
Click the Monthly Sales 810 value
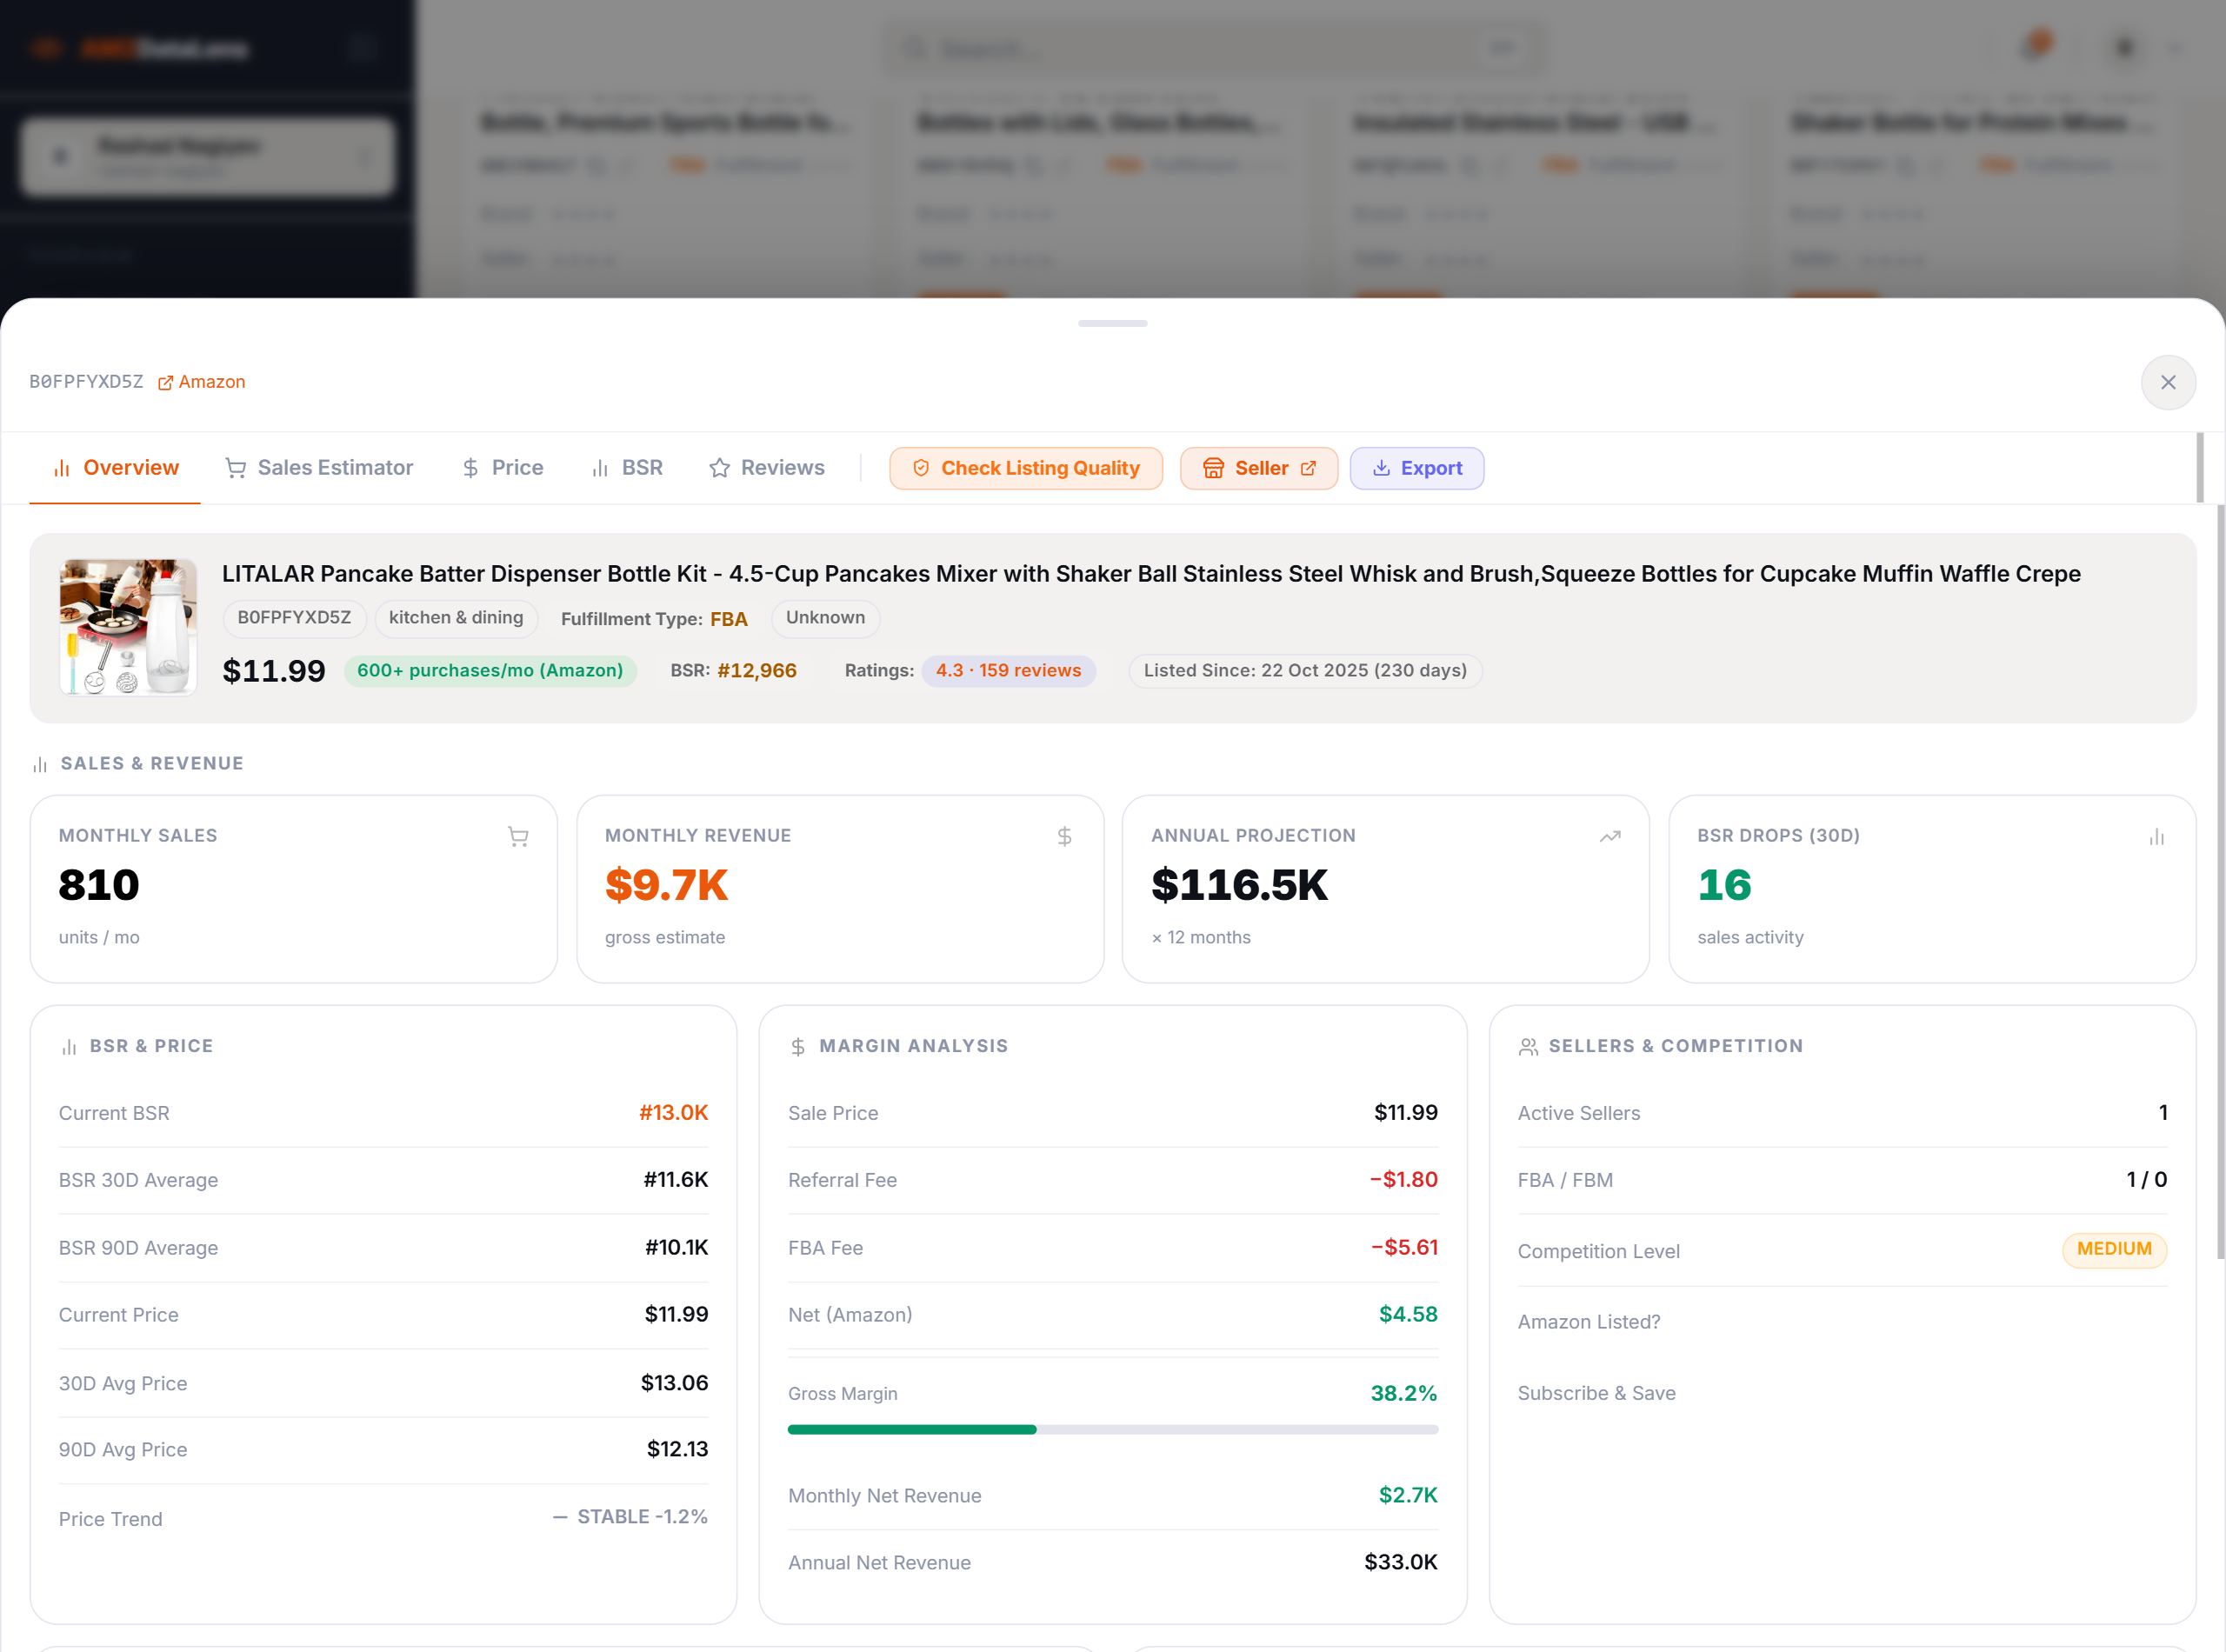[x=99, y=885]
